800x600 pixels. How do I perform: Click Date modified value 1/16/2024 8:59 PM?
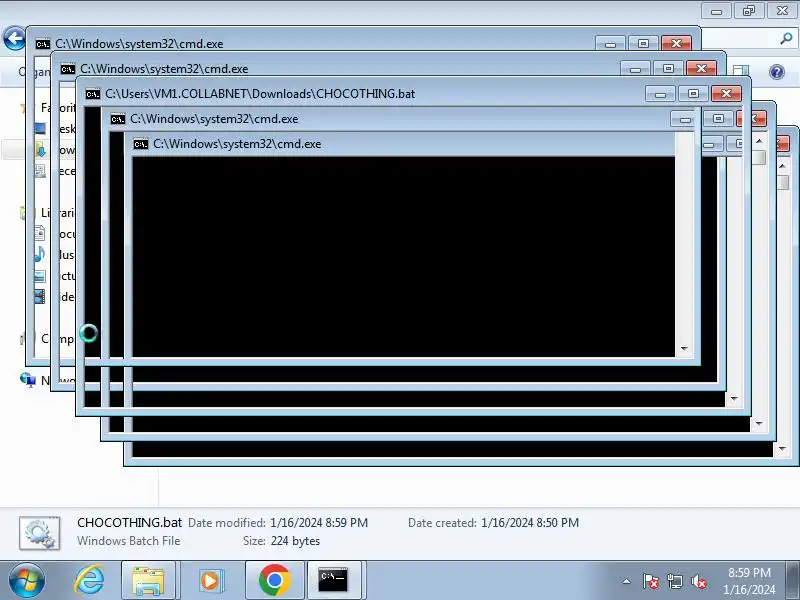pos(319,523)
